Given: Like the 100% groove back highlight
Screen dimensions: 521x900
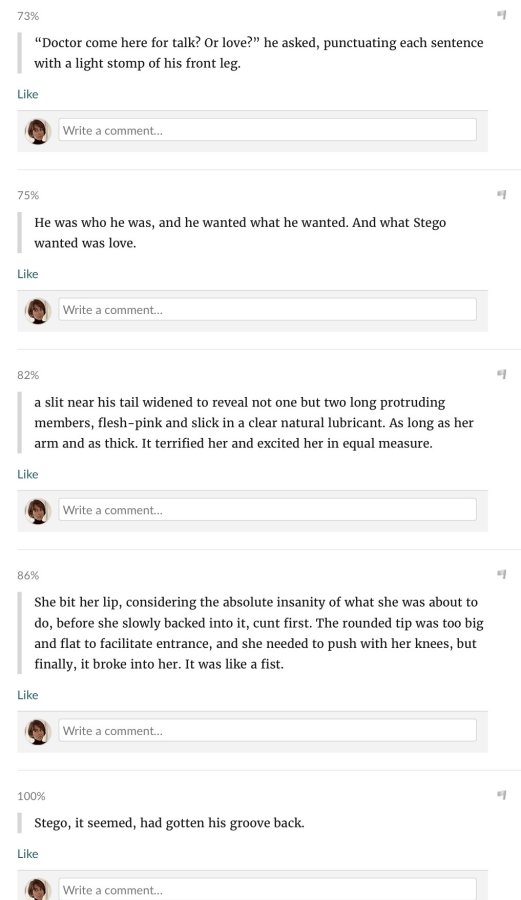Looking at the screenshot, I should click(28, 854).
